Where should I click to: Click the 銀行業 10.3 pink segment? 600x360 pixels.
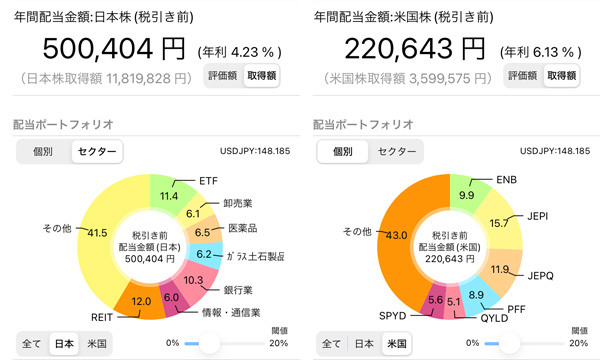click(x=195, y=281)
